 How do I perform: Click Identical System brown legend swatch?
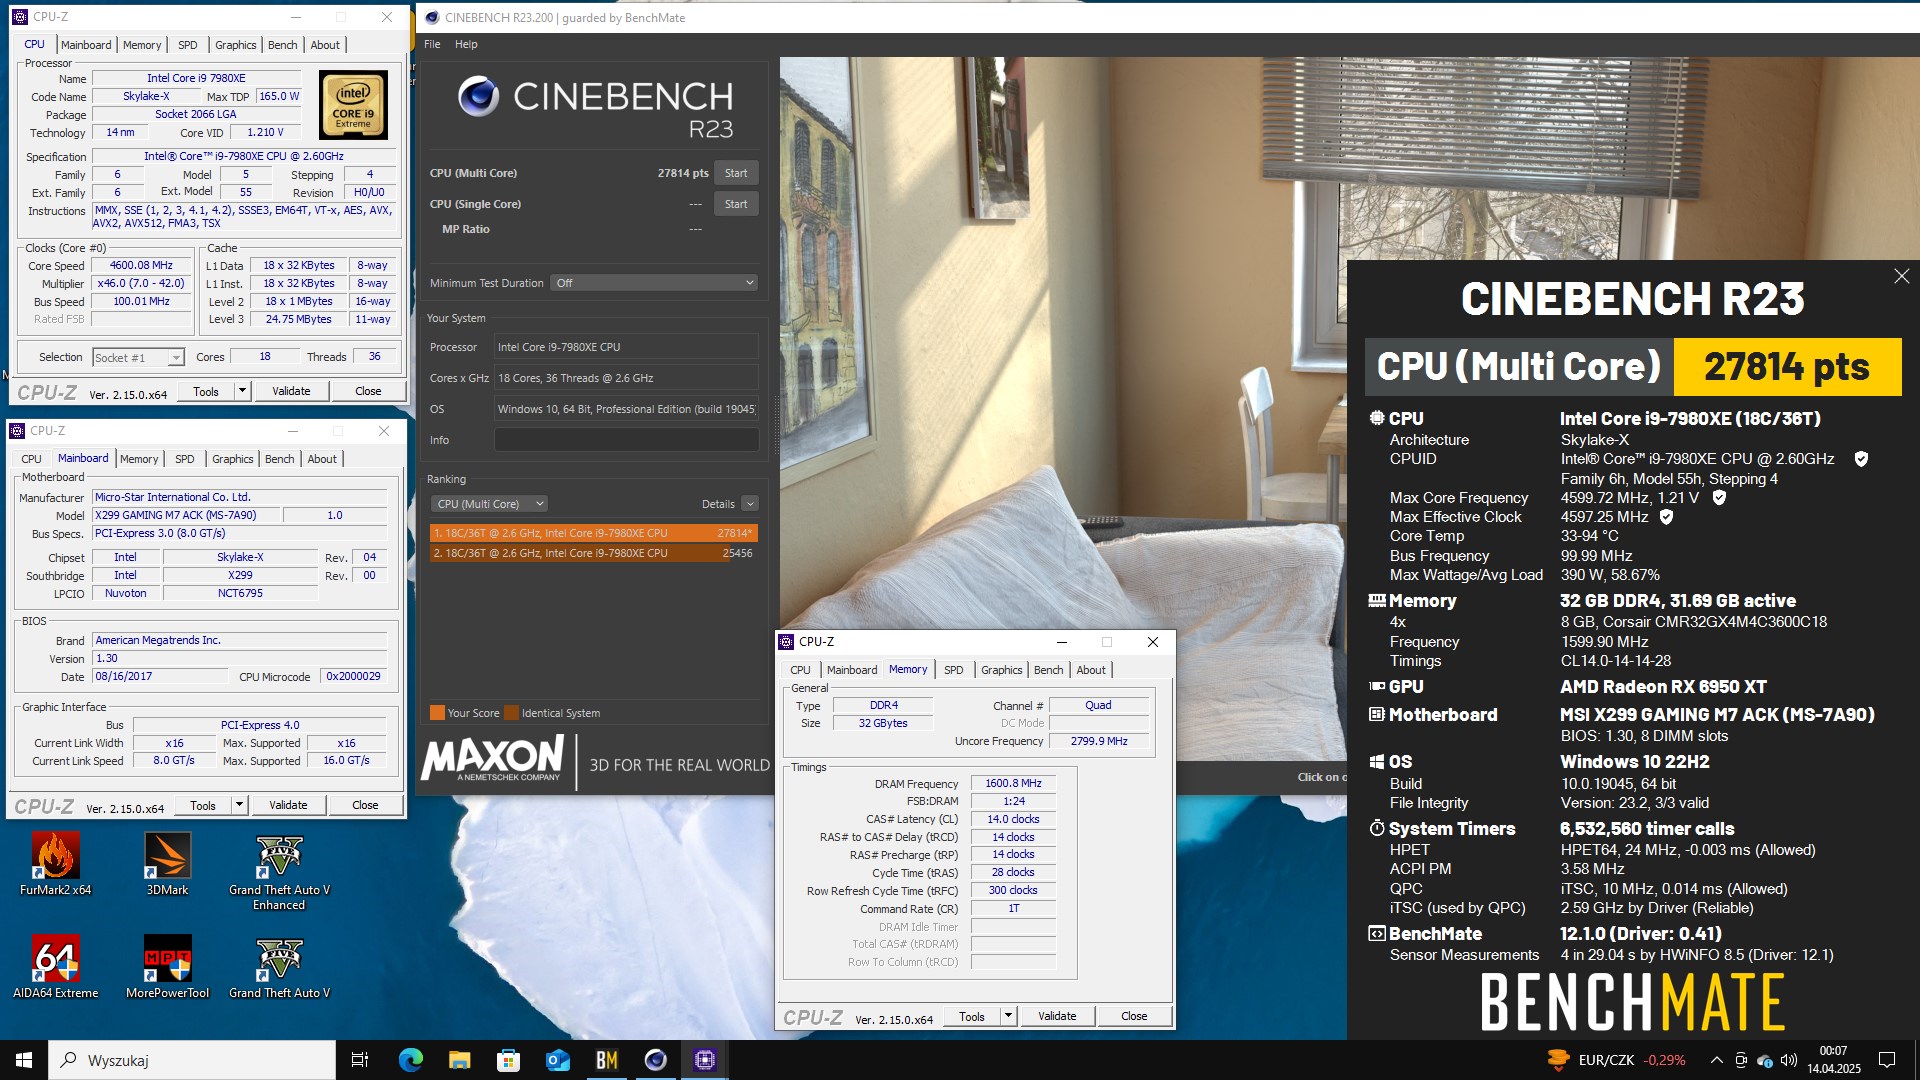pyautogui.click(x=511, y=713)
